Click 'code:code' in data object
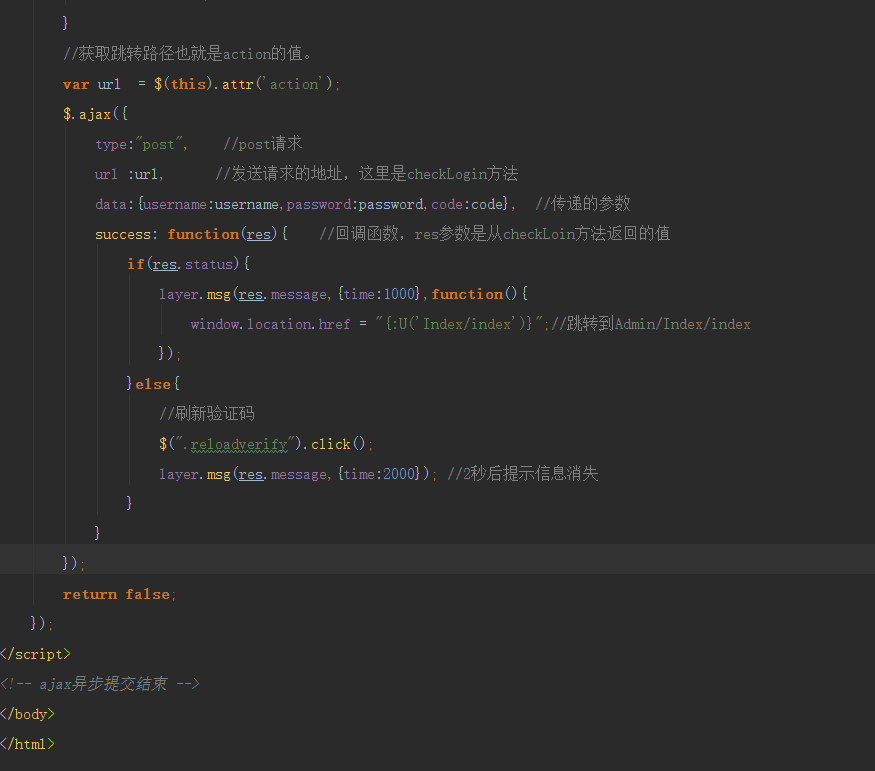 tap(467, 204)
